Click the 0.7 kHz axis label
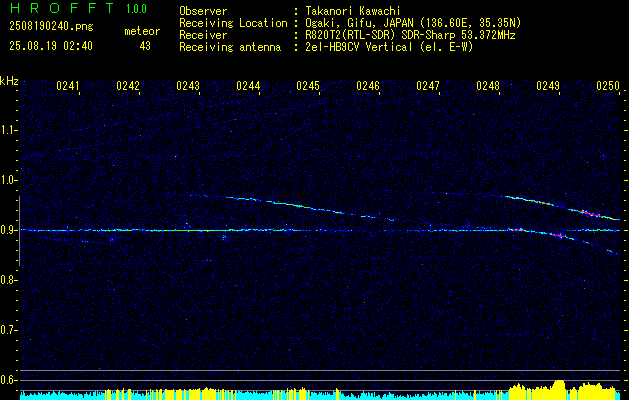629x400 pixels. (8, 330)
